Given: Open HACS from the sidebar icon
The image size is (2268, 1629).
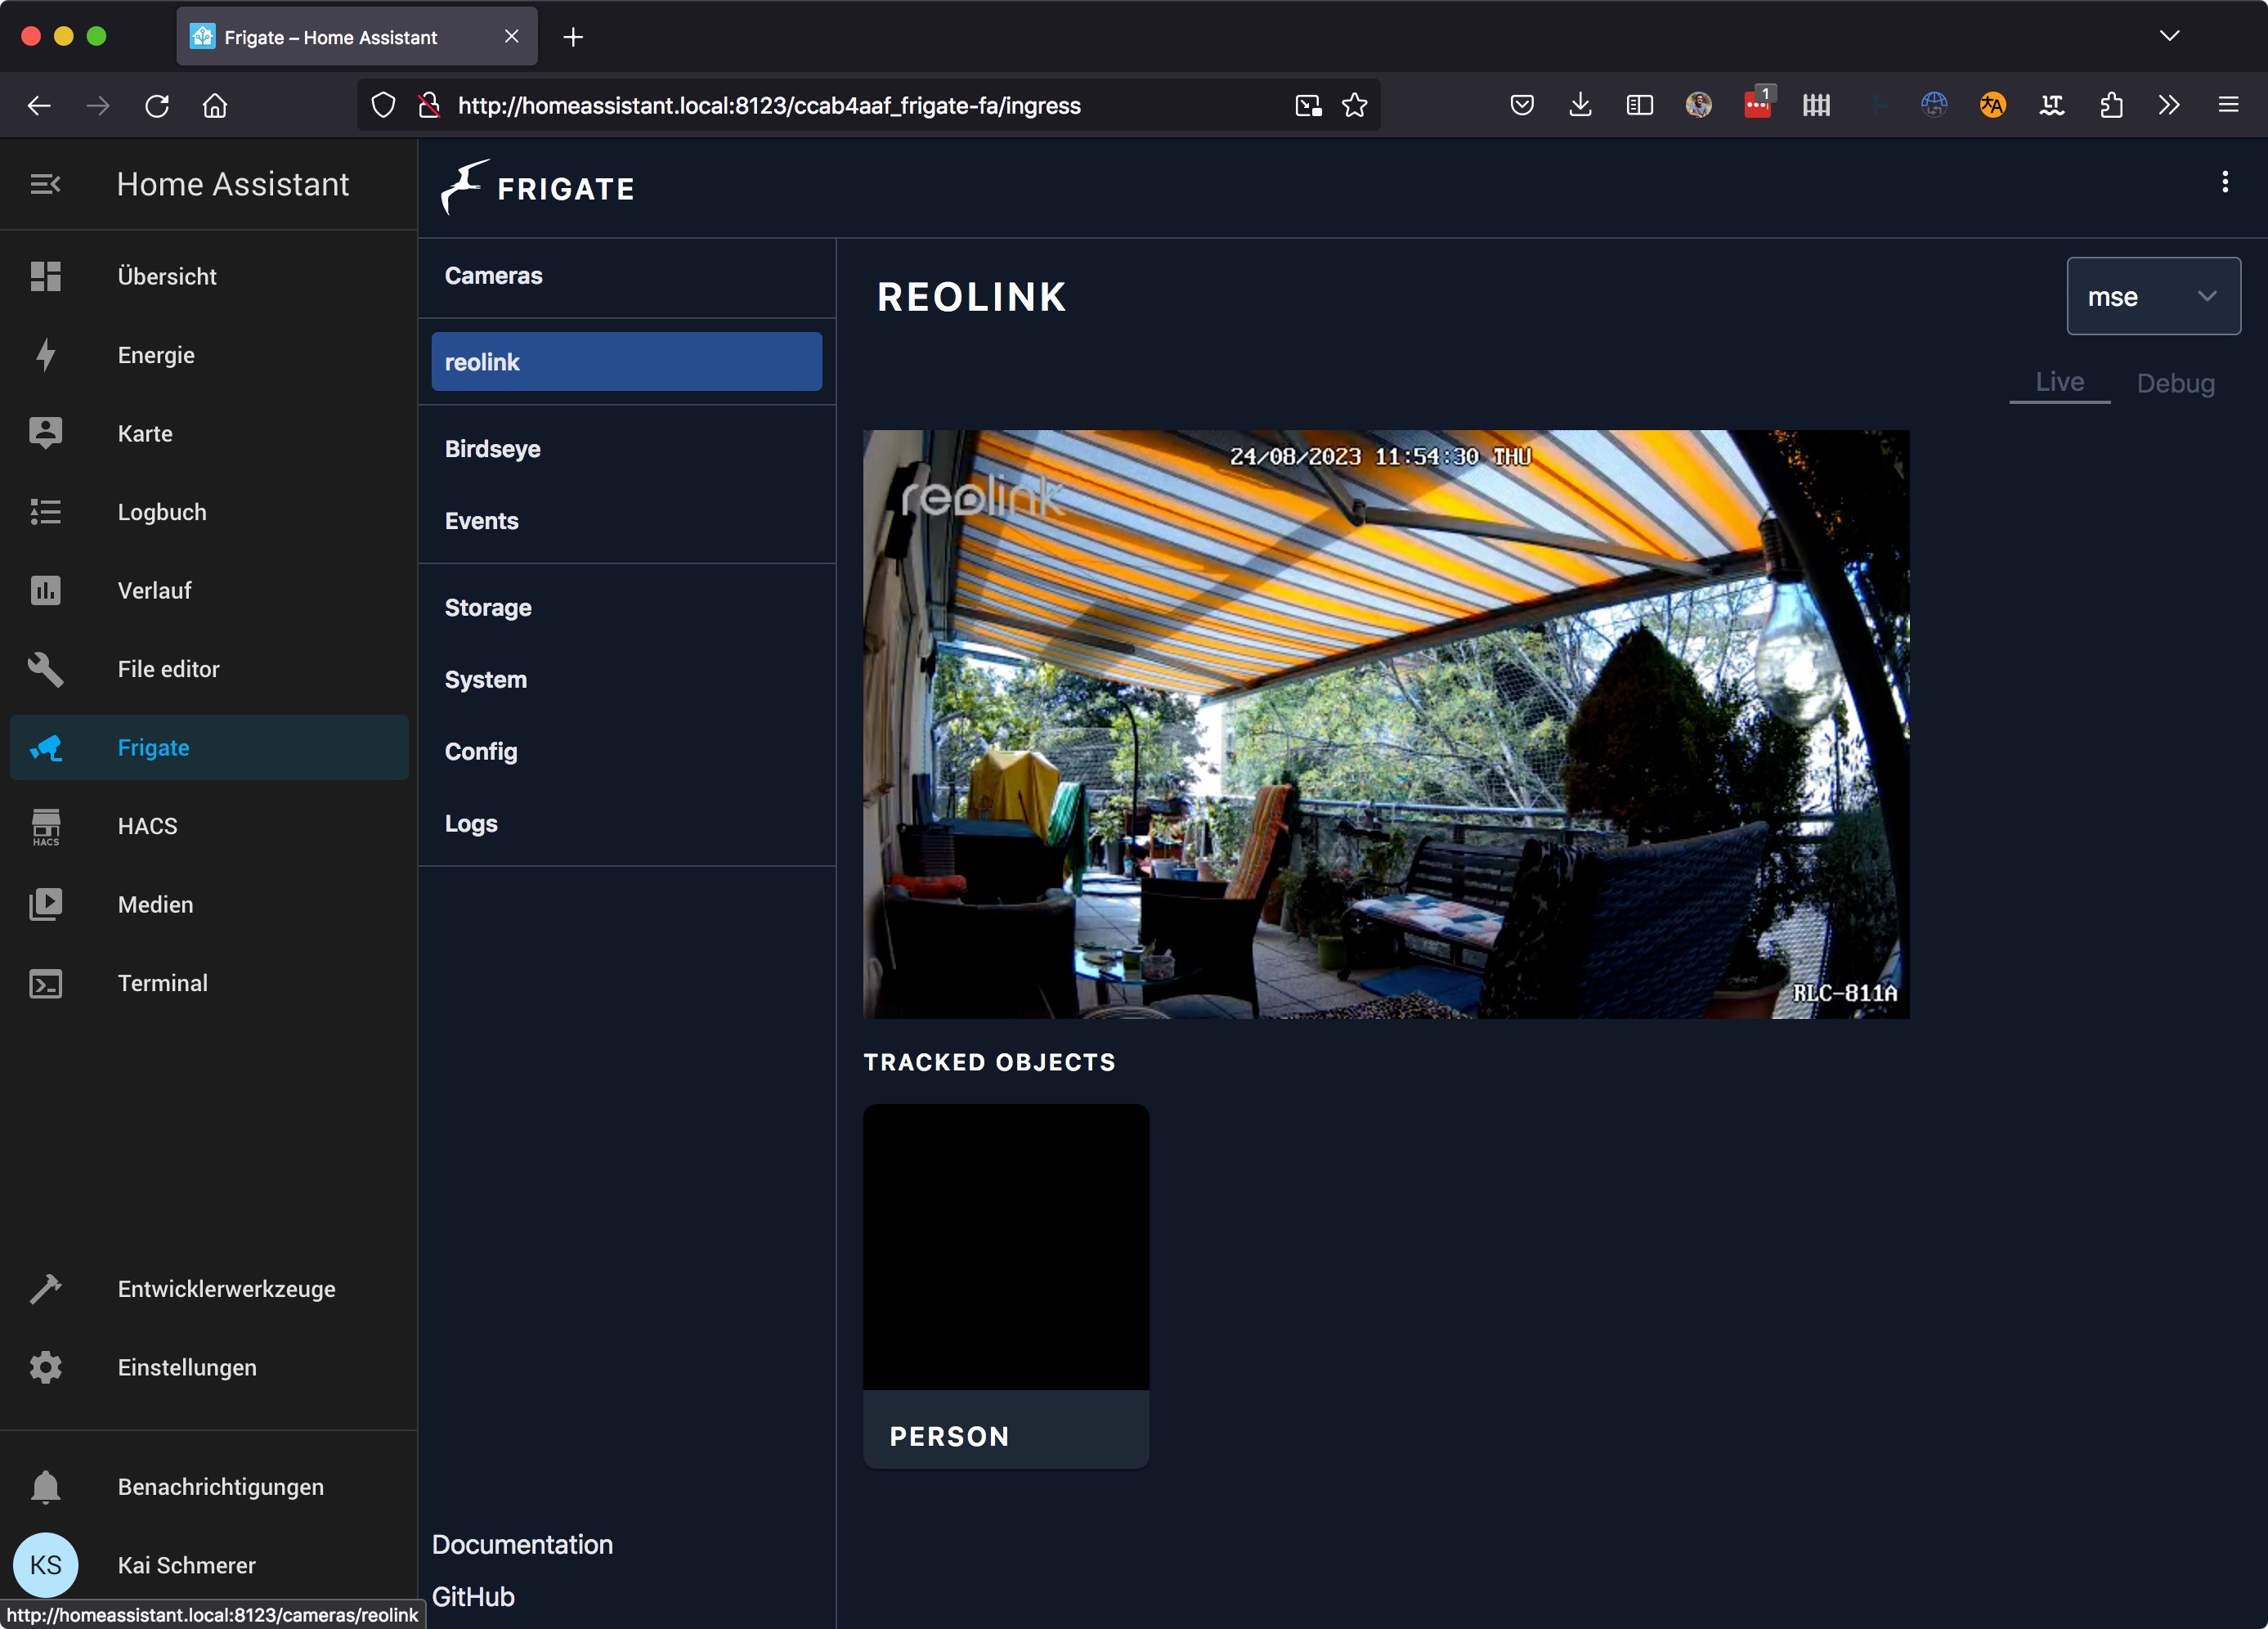Looking at the screenshot, I should pyautogui.click(x=46, y=826).
